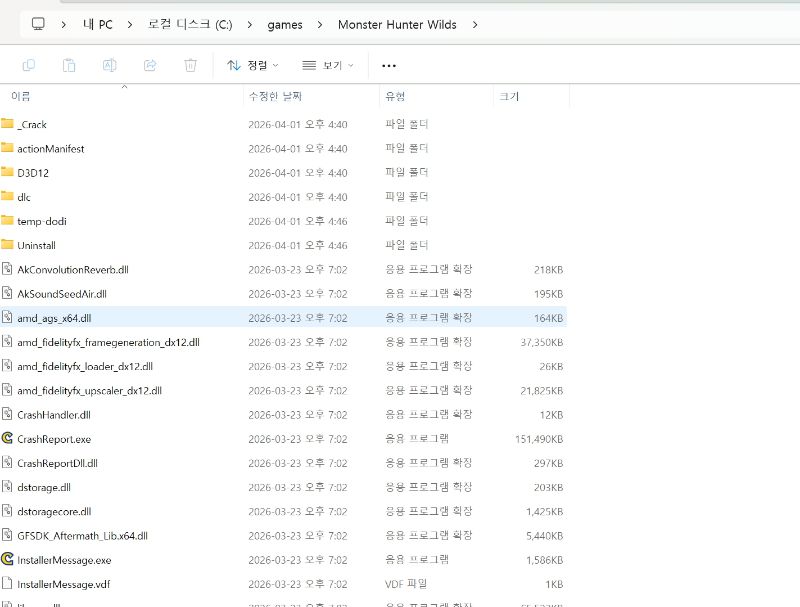Click the Delete trash can icon
Image resolution: width=800 pixels, height=607 pixels.
coord(190,65)
